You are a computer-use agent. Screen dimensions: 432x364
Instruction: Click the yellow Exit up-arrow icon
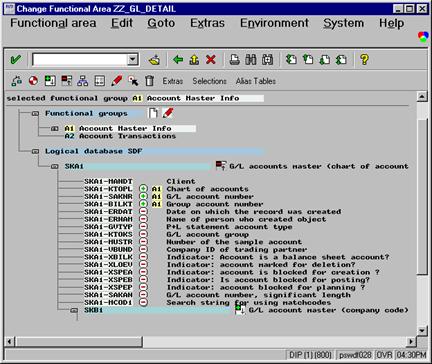tap(194, 60)
